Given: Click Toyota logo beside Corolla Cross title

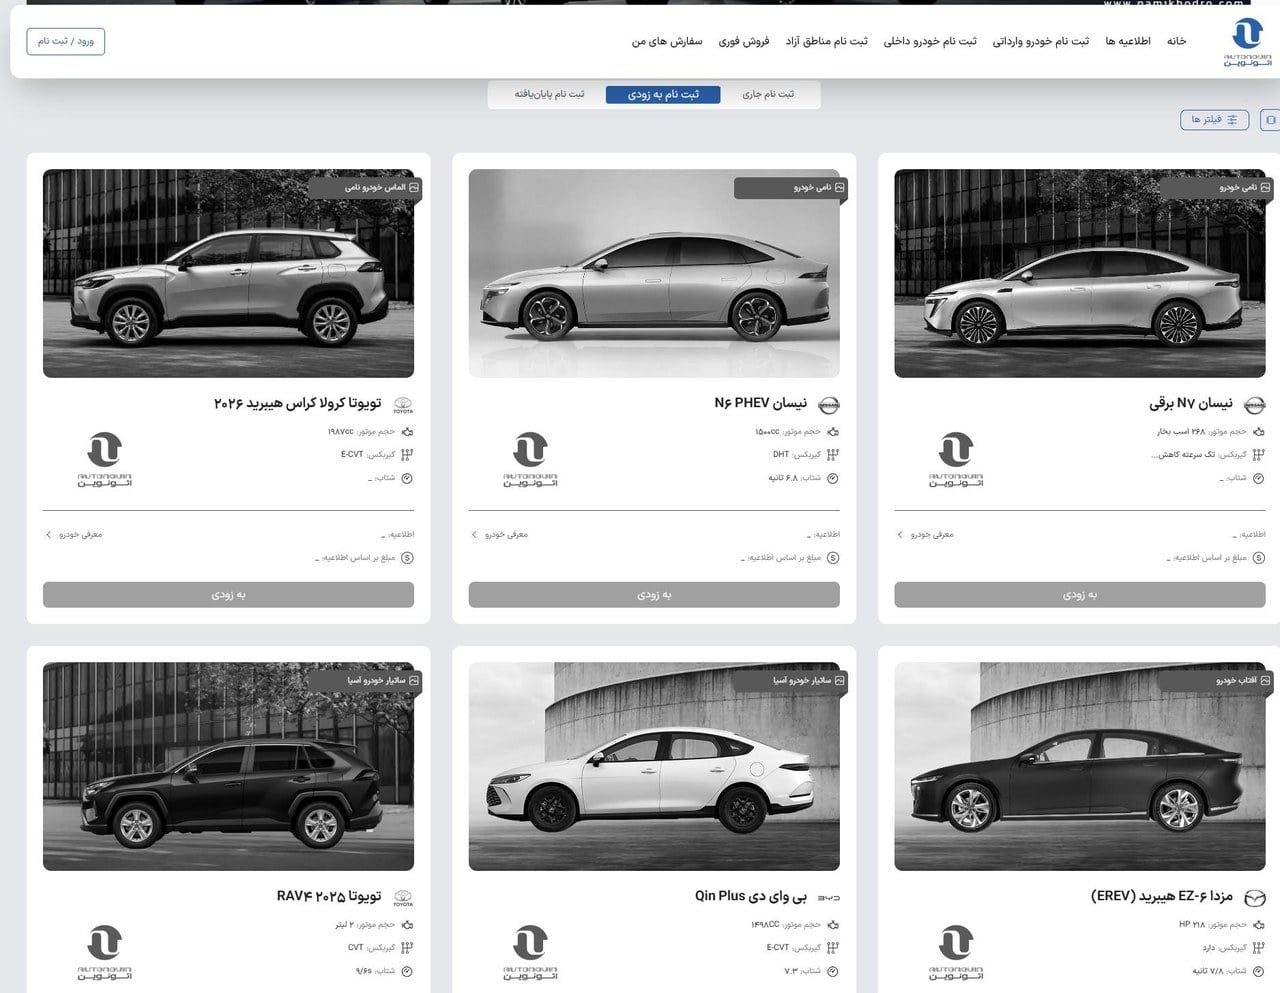Looking at the screenshot, I should point(403,405).
